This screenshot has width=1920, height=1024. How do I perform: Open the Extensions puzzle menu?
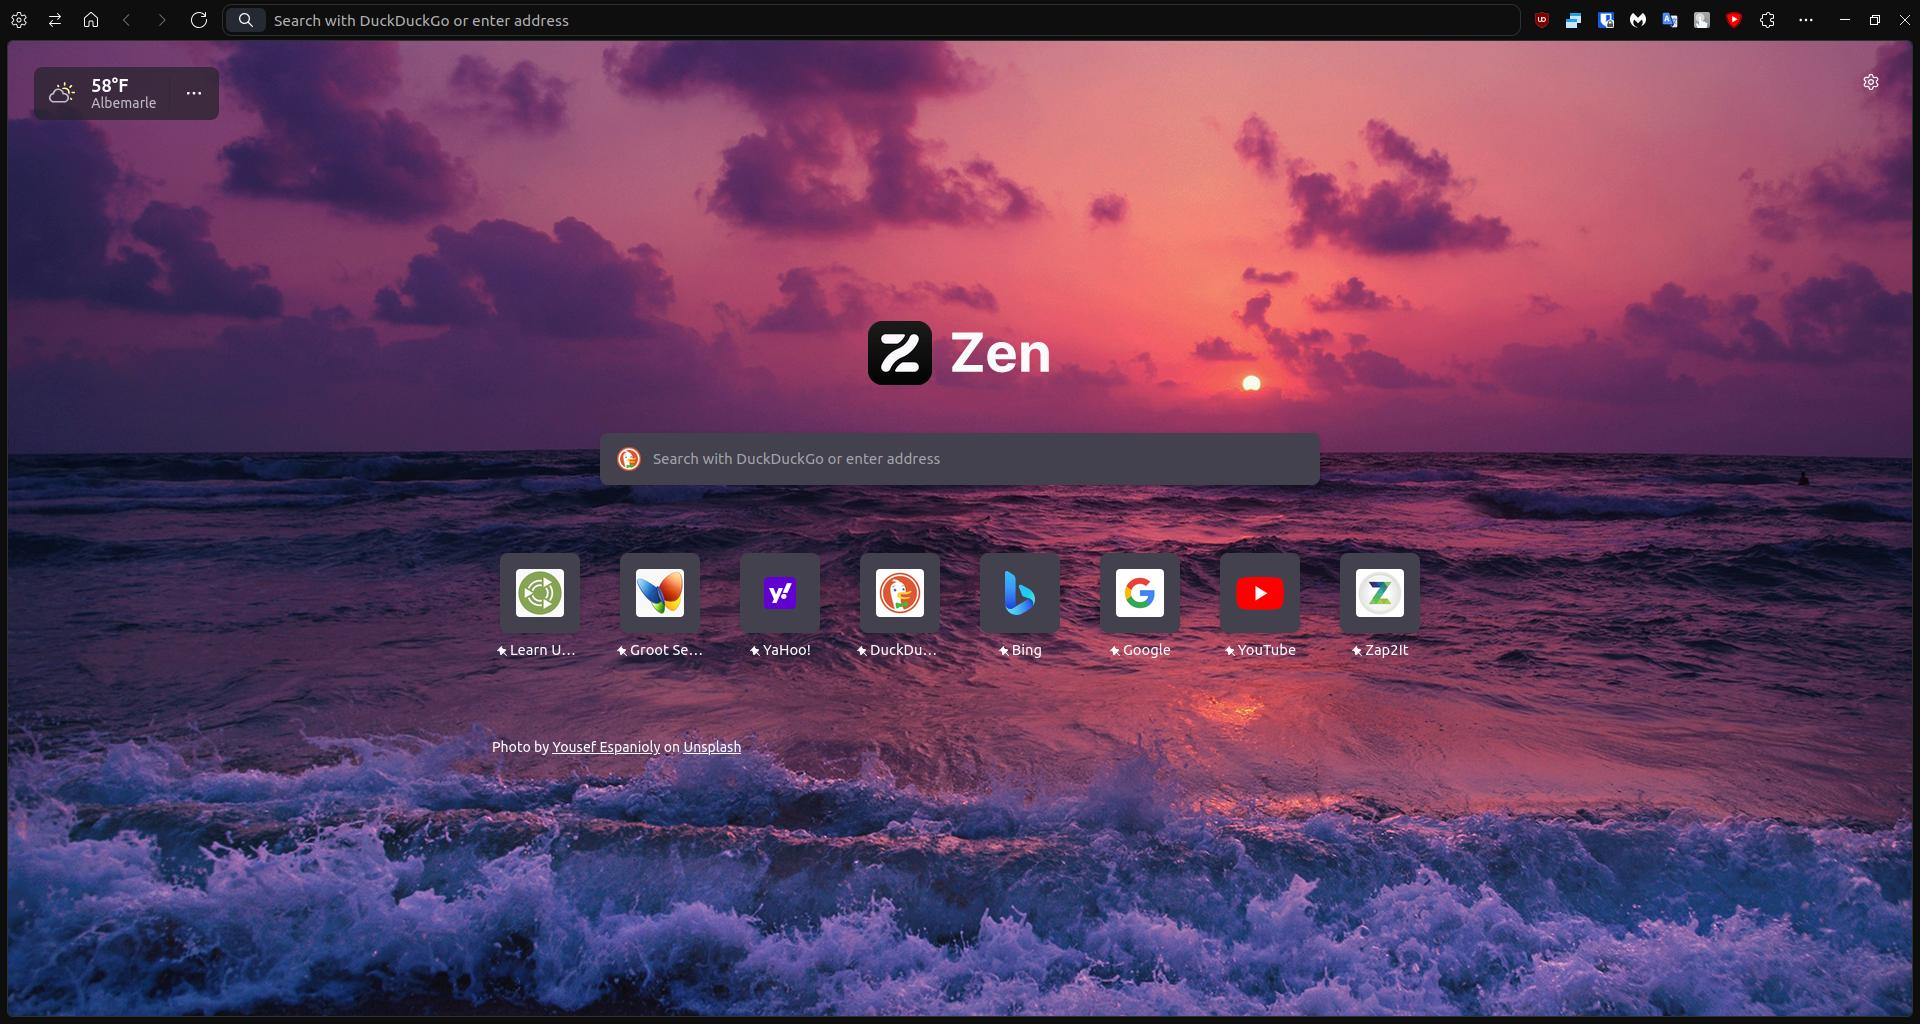click(x=1768, y=20)
